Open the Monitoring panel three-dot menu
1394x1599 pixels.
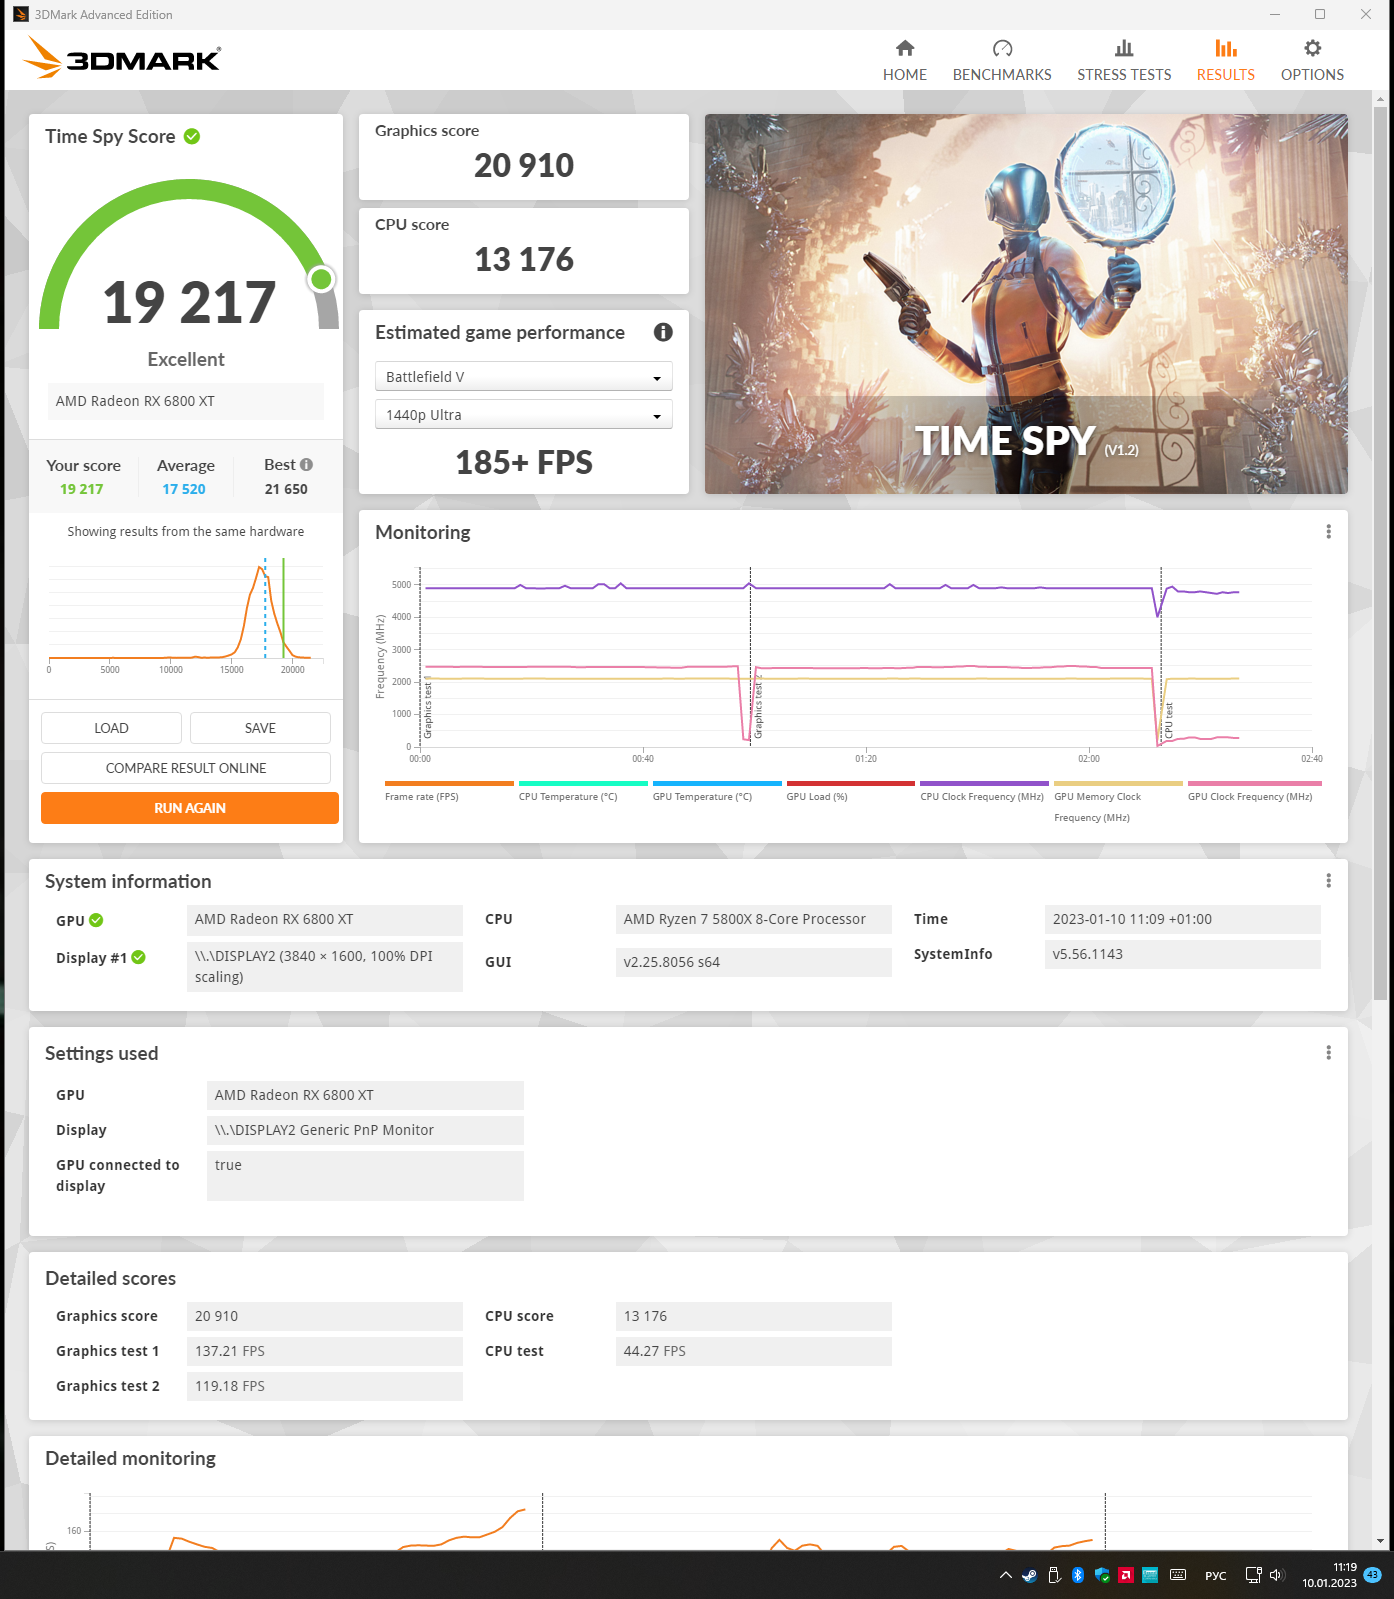click(1328, 532)
